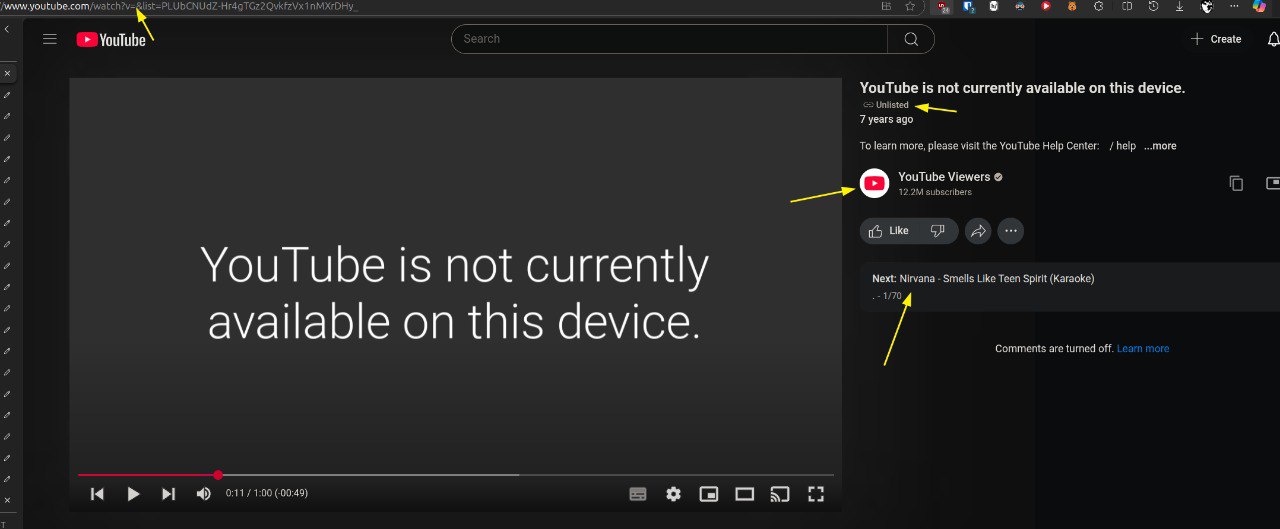Like the video
The height and width of the screenshot is (529, 1280).
coord(888,231)
